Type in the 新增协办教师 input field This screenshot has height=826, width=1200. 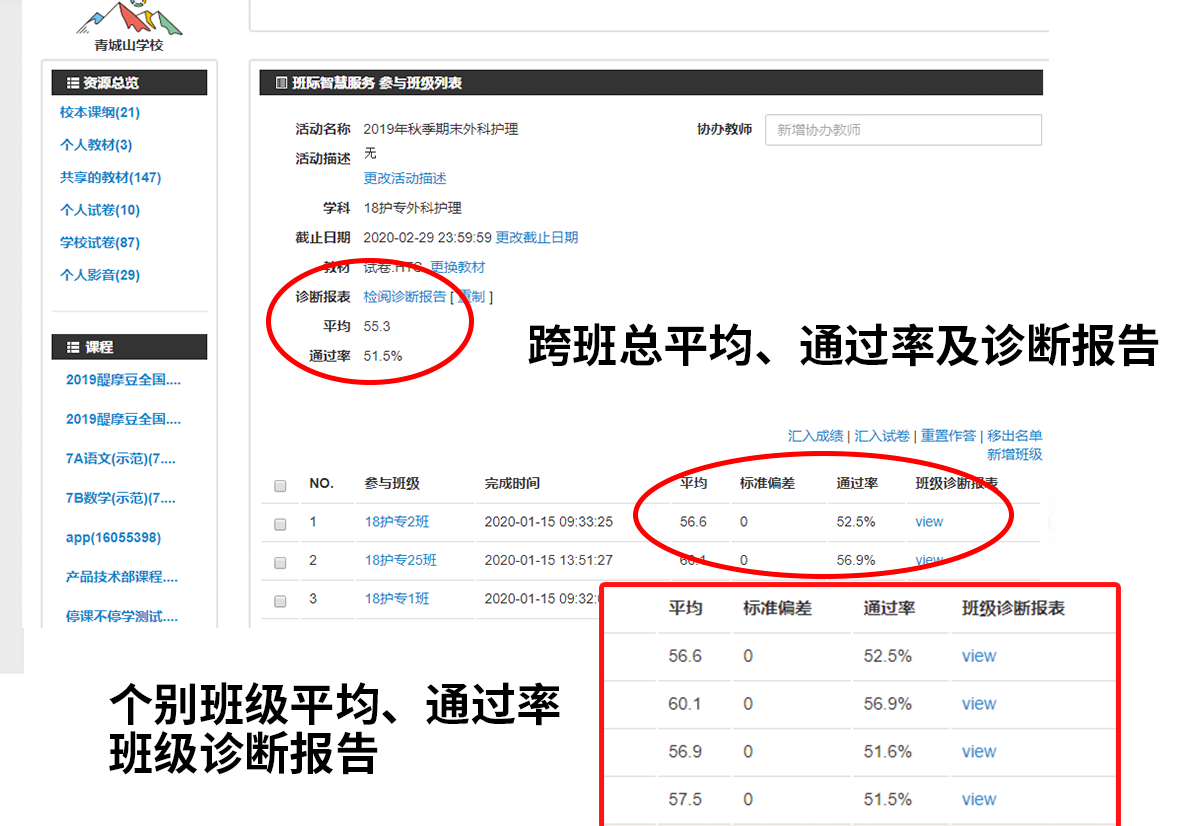point(902,130)
